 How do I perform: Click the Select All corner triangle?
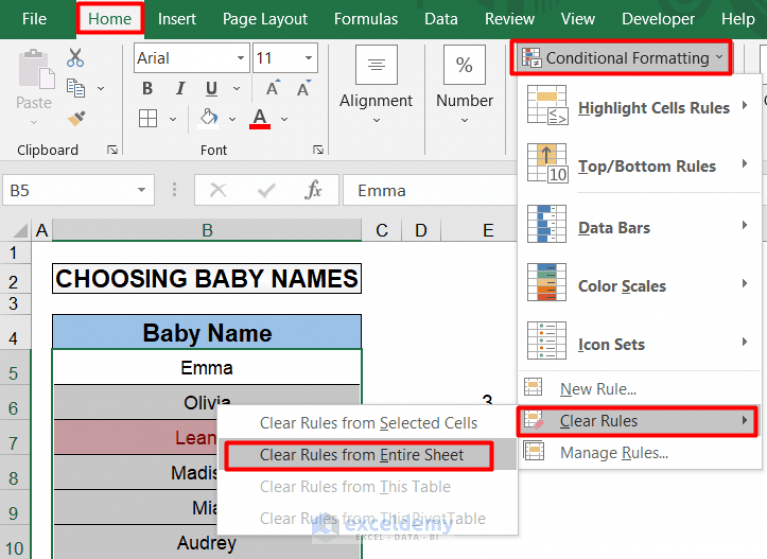(x=21, y=230)
